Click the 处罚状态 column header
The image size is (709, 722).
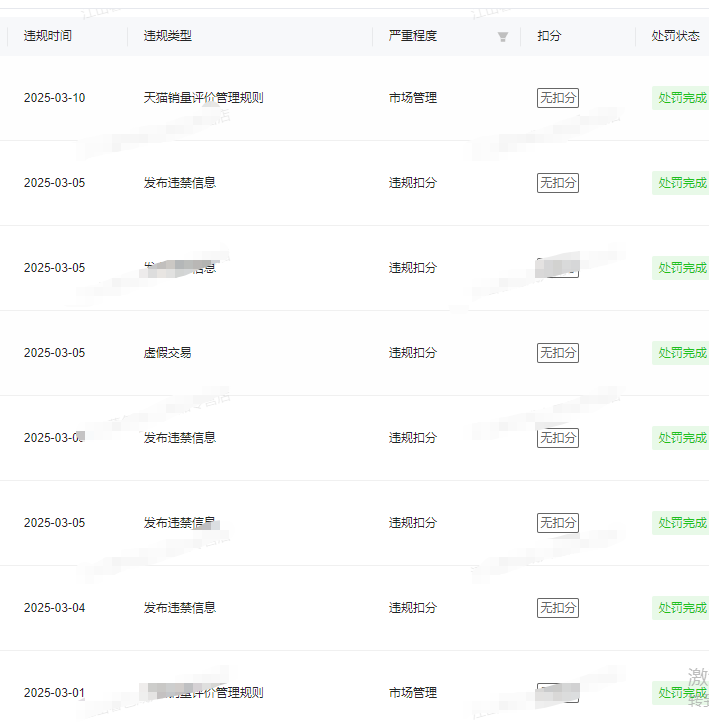675,36
